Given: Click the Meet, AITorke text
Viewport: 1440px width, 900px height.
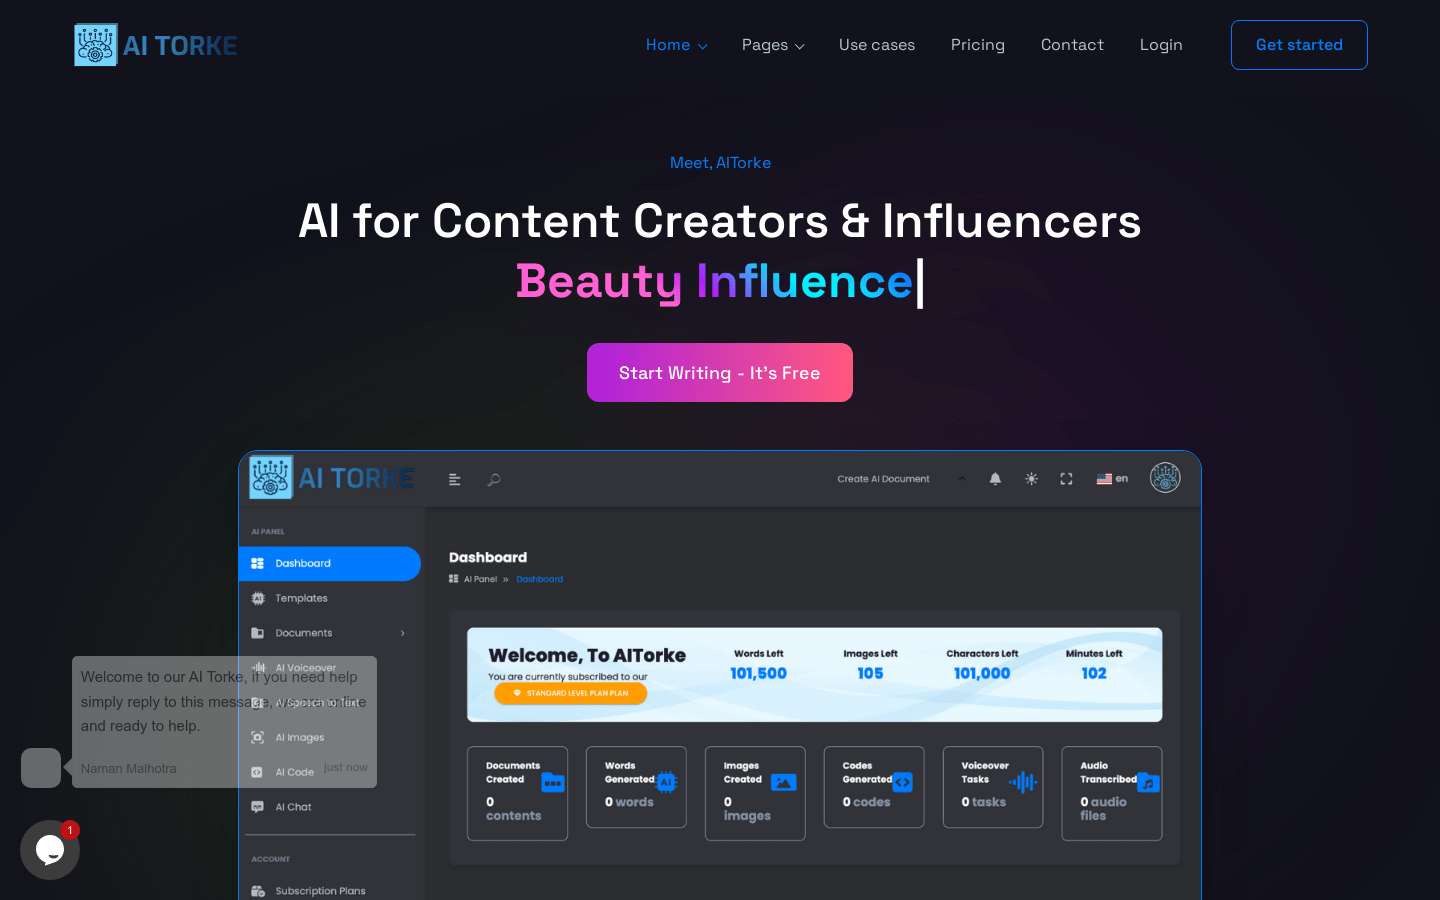Looking at the screenshot, I should pos(720,163).
